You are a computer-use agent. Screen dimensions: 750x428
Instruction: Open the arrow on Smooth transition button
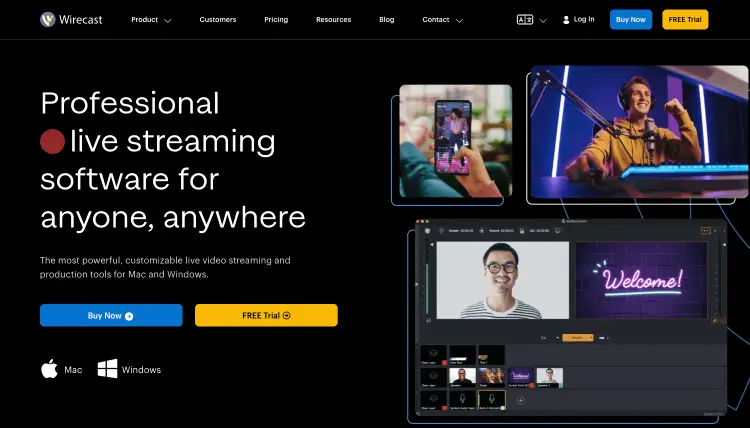[x=591, y=338]
